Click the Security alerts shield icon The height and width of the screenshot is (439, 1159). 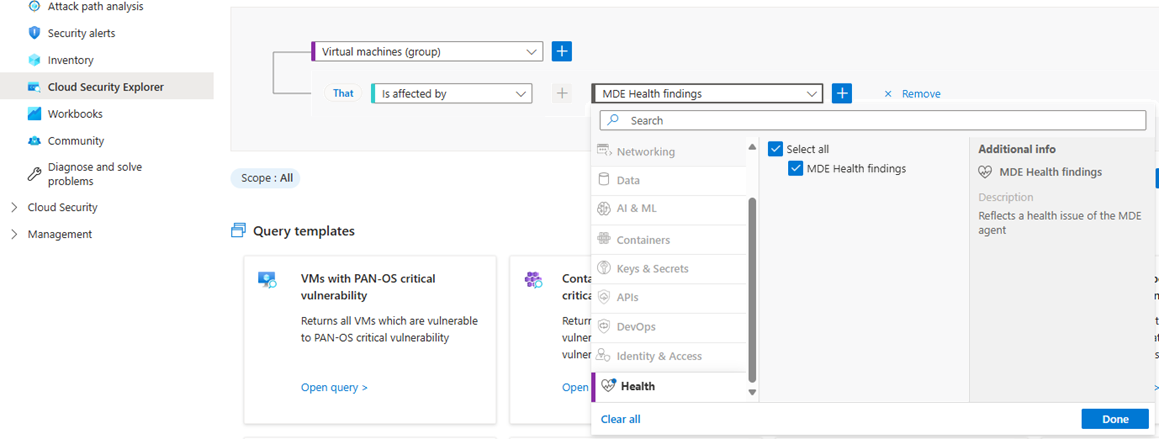(x=34, y=33)
